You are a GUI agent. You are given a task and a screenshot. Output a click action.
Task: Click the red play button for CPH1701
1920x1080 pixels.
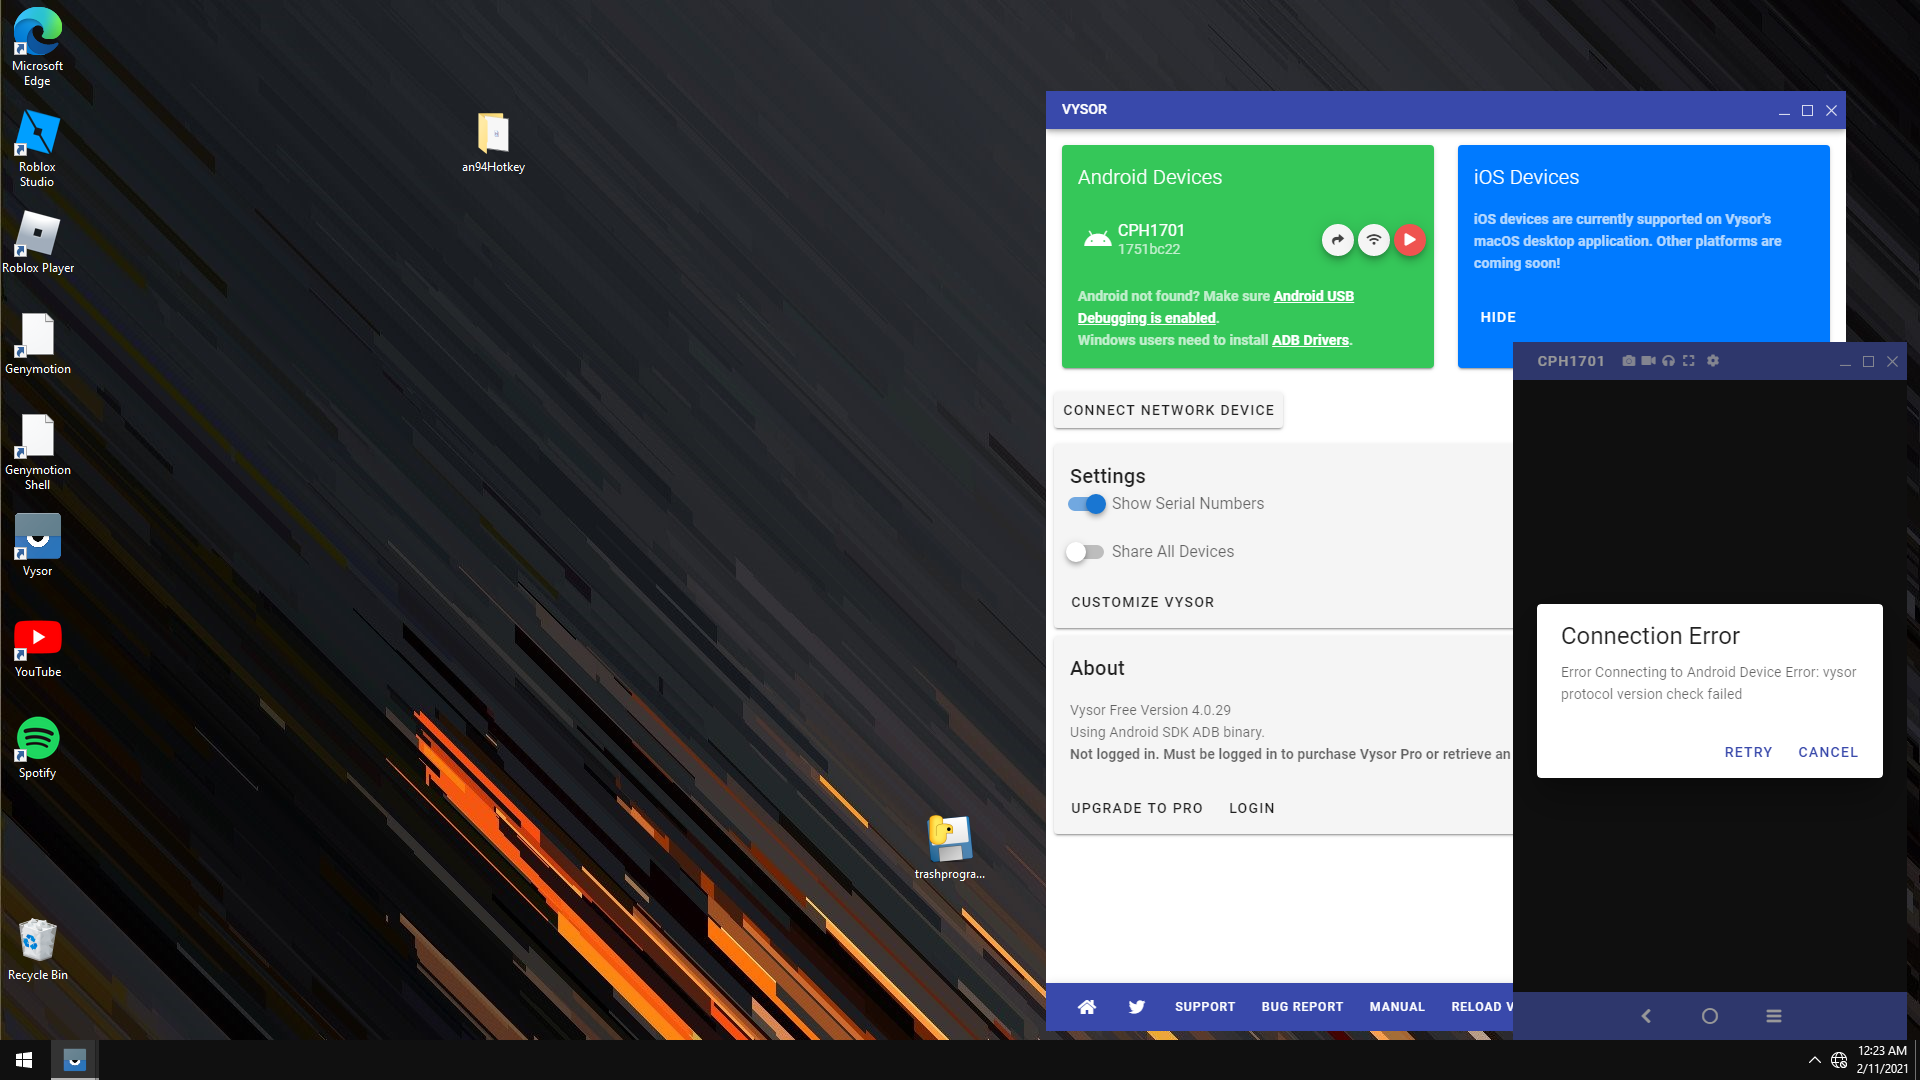[1409, 240]
